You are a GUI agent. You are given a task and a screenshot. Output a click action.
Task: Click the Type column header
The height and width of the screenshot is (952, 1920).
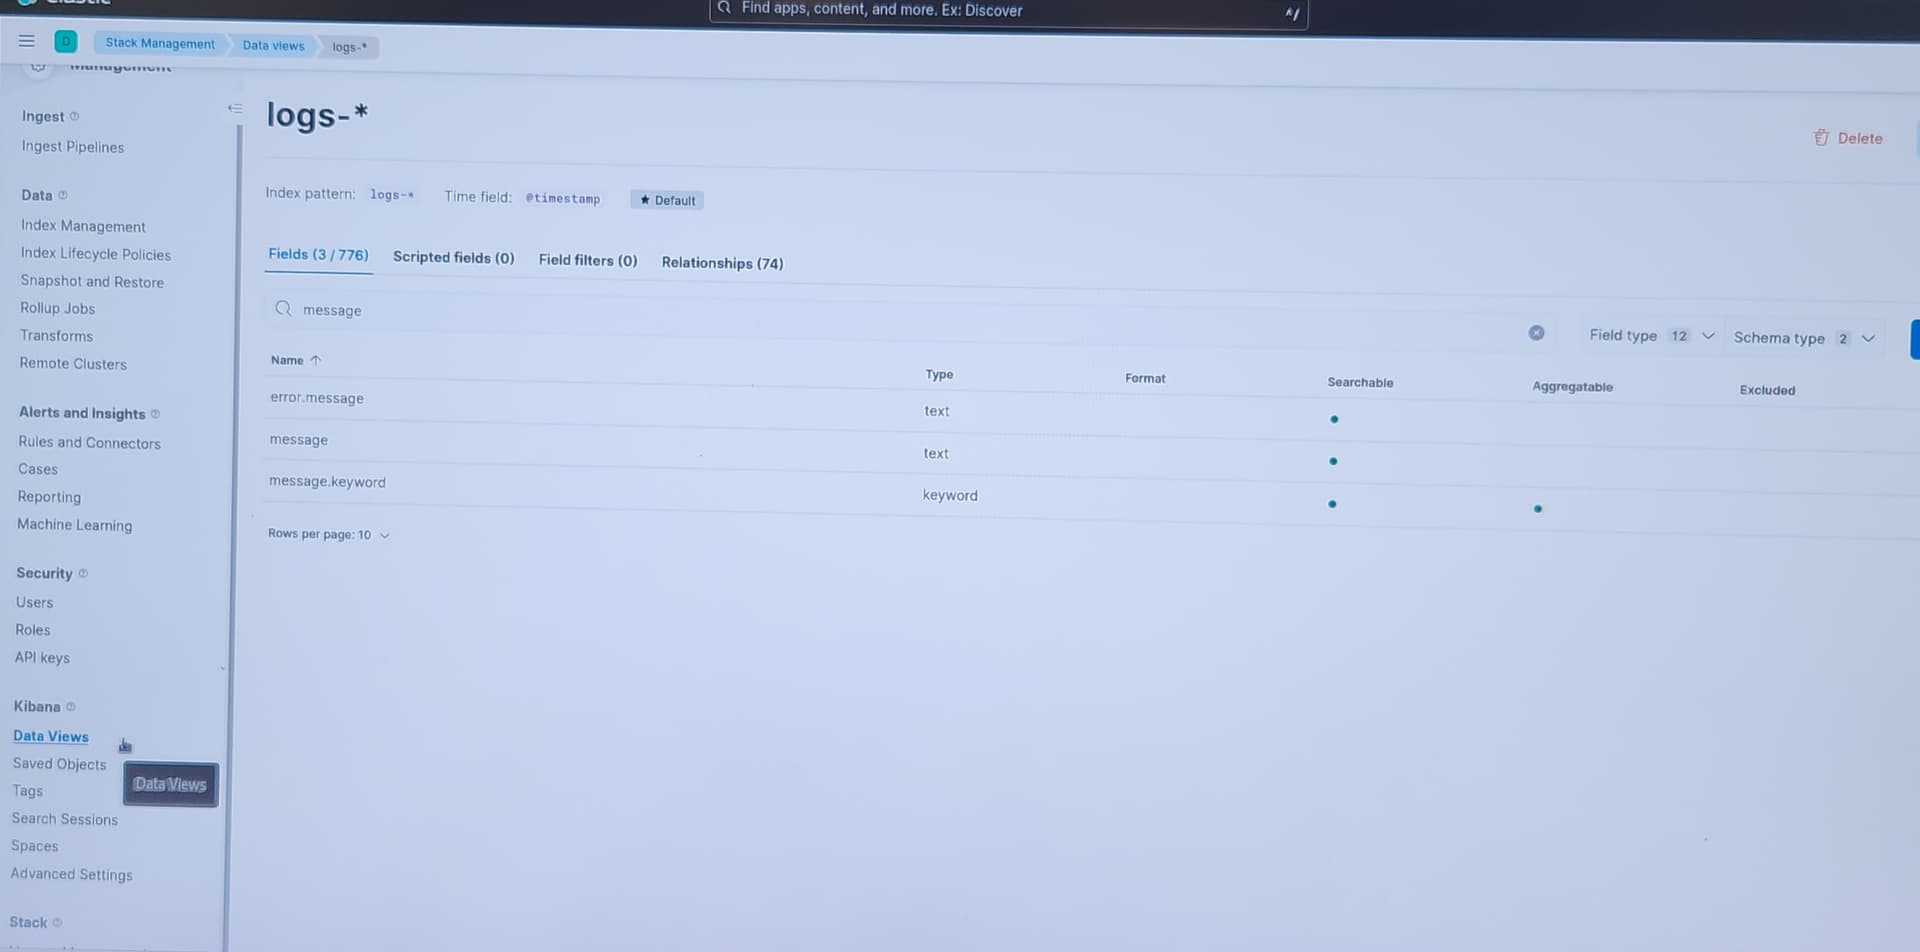click(x=939, y=374)
